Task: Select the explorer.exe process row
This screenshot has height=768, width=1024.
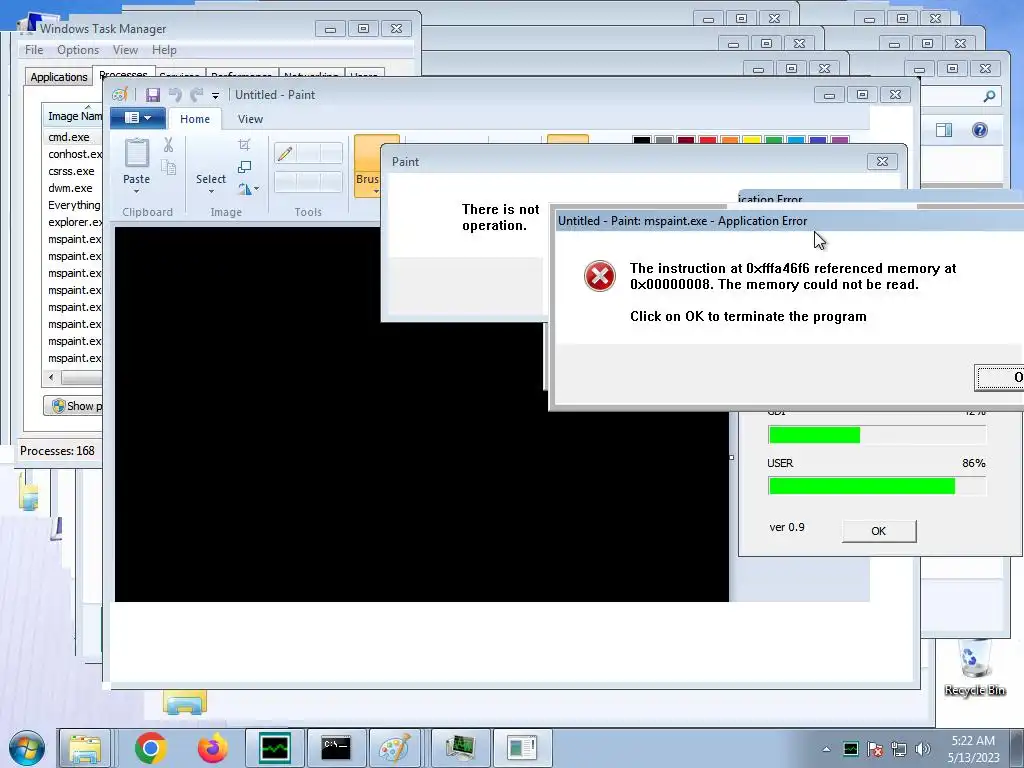Action: (x=72, y=222)
